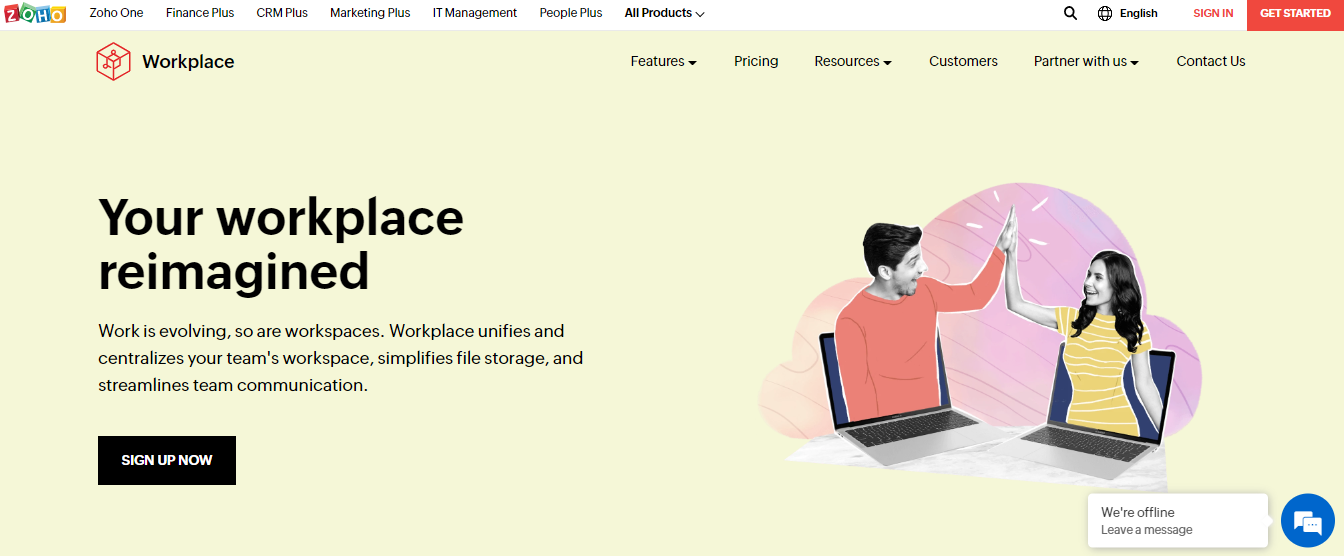Click the Leave a message box

[x=1177, y=521]
